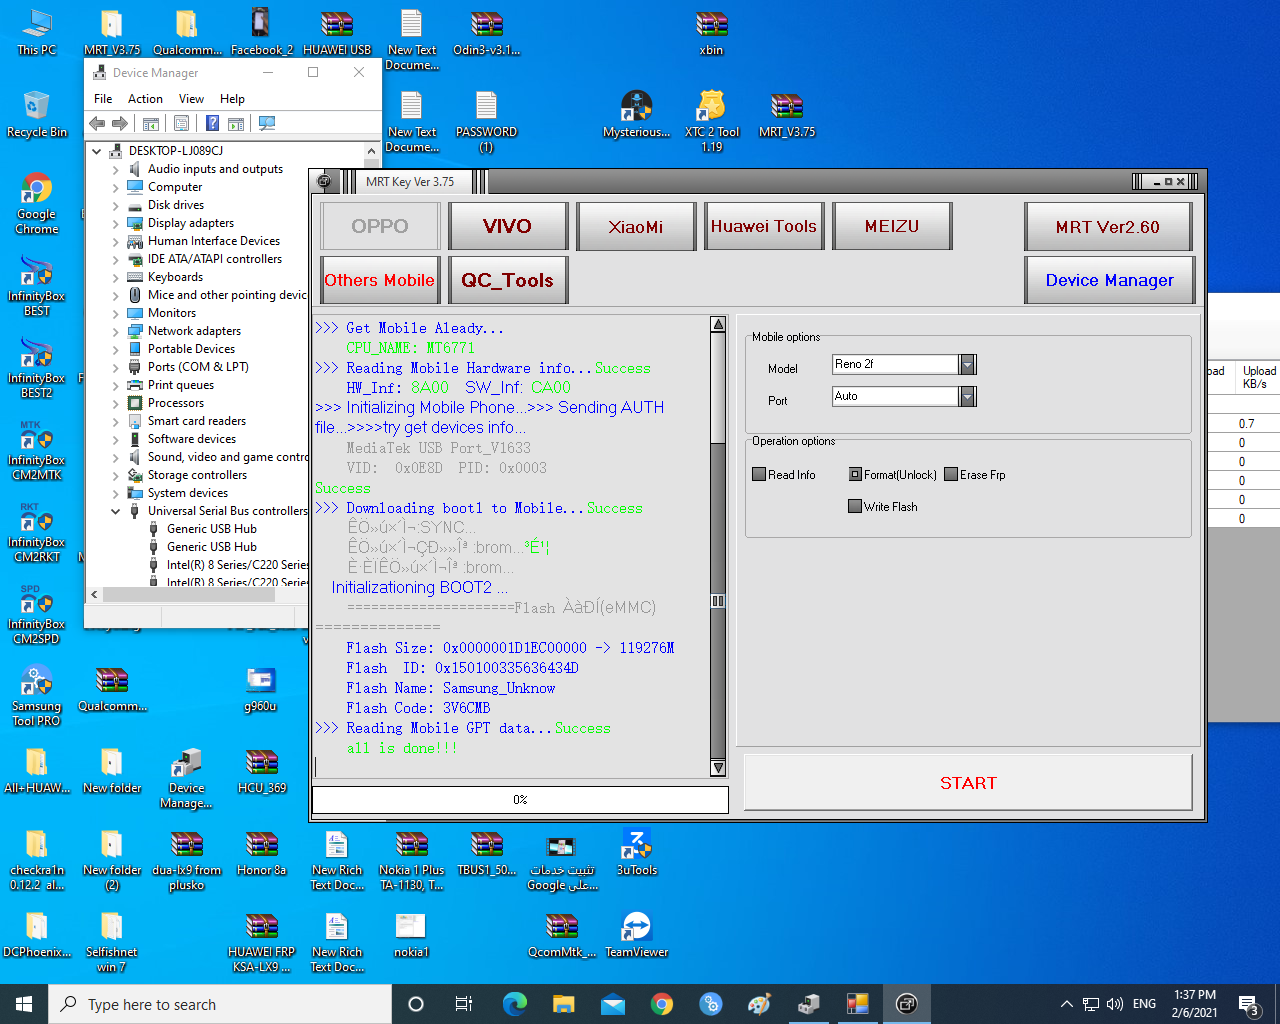Launch TeamViewer from the desktop

637,934
